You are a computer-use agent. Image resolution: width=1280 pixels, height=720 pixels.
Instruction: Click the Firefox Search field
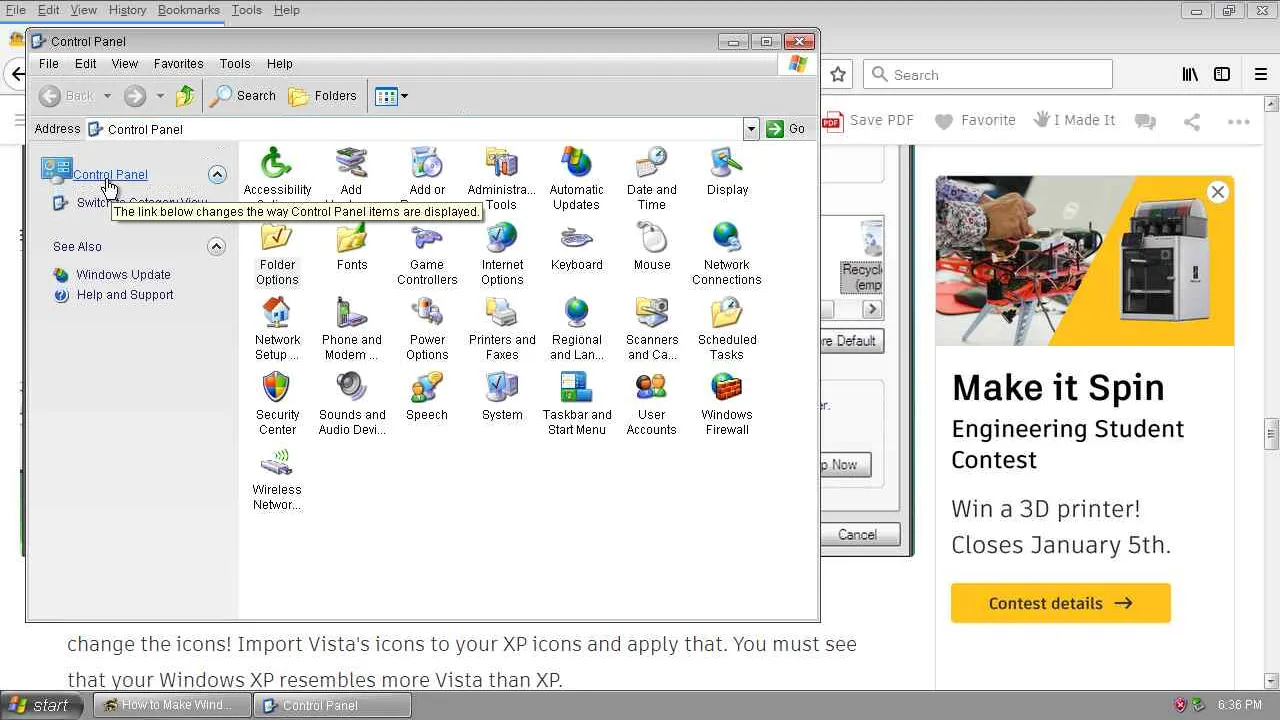tap(988, 74)
